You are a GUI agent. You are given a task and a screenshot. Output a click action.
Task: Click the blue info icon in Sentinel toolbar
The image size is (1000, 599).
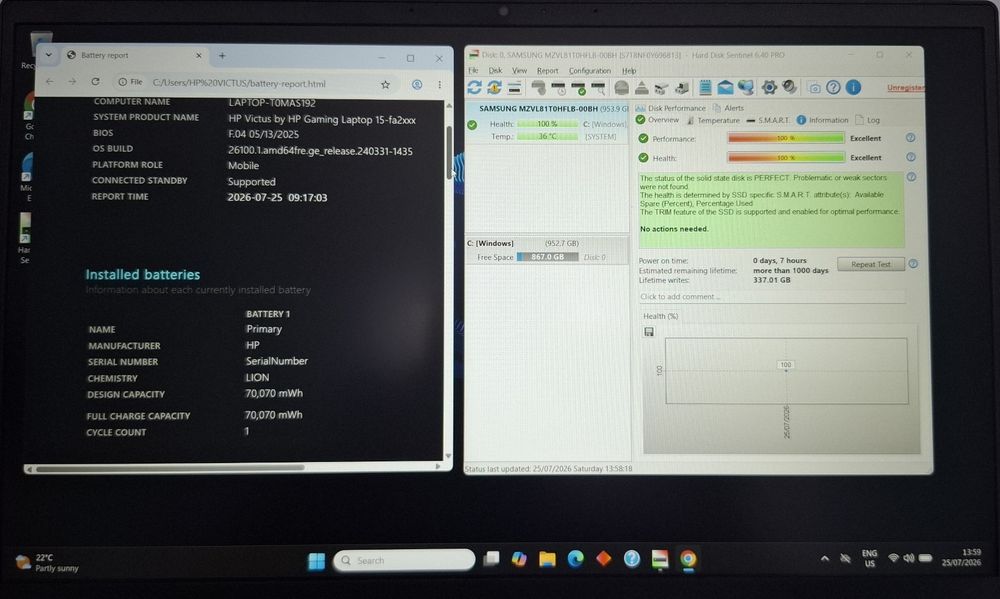click(853, 87)
